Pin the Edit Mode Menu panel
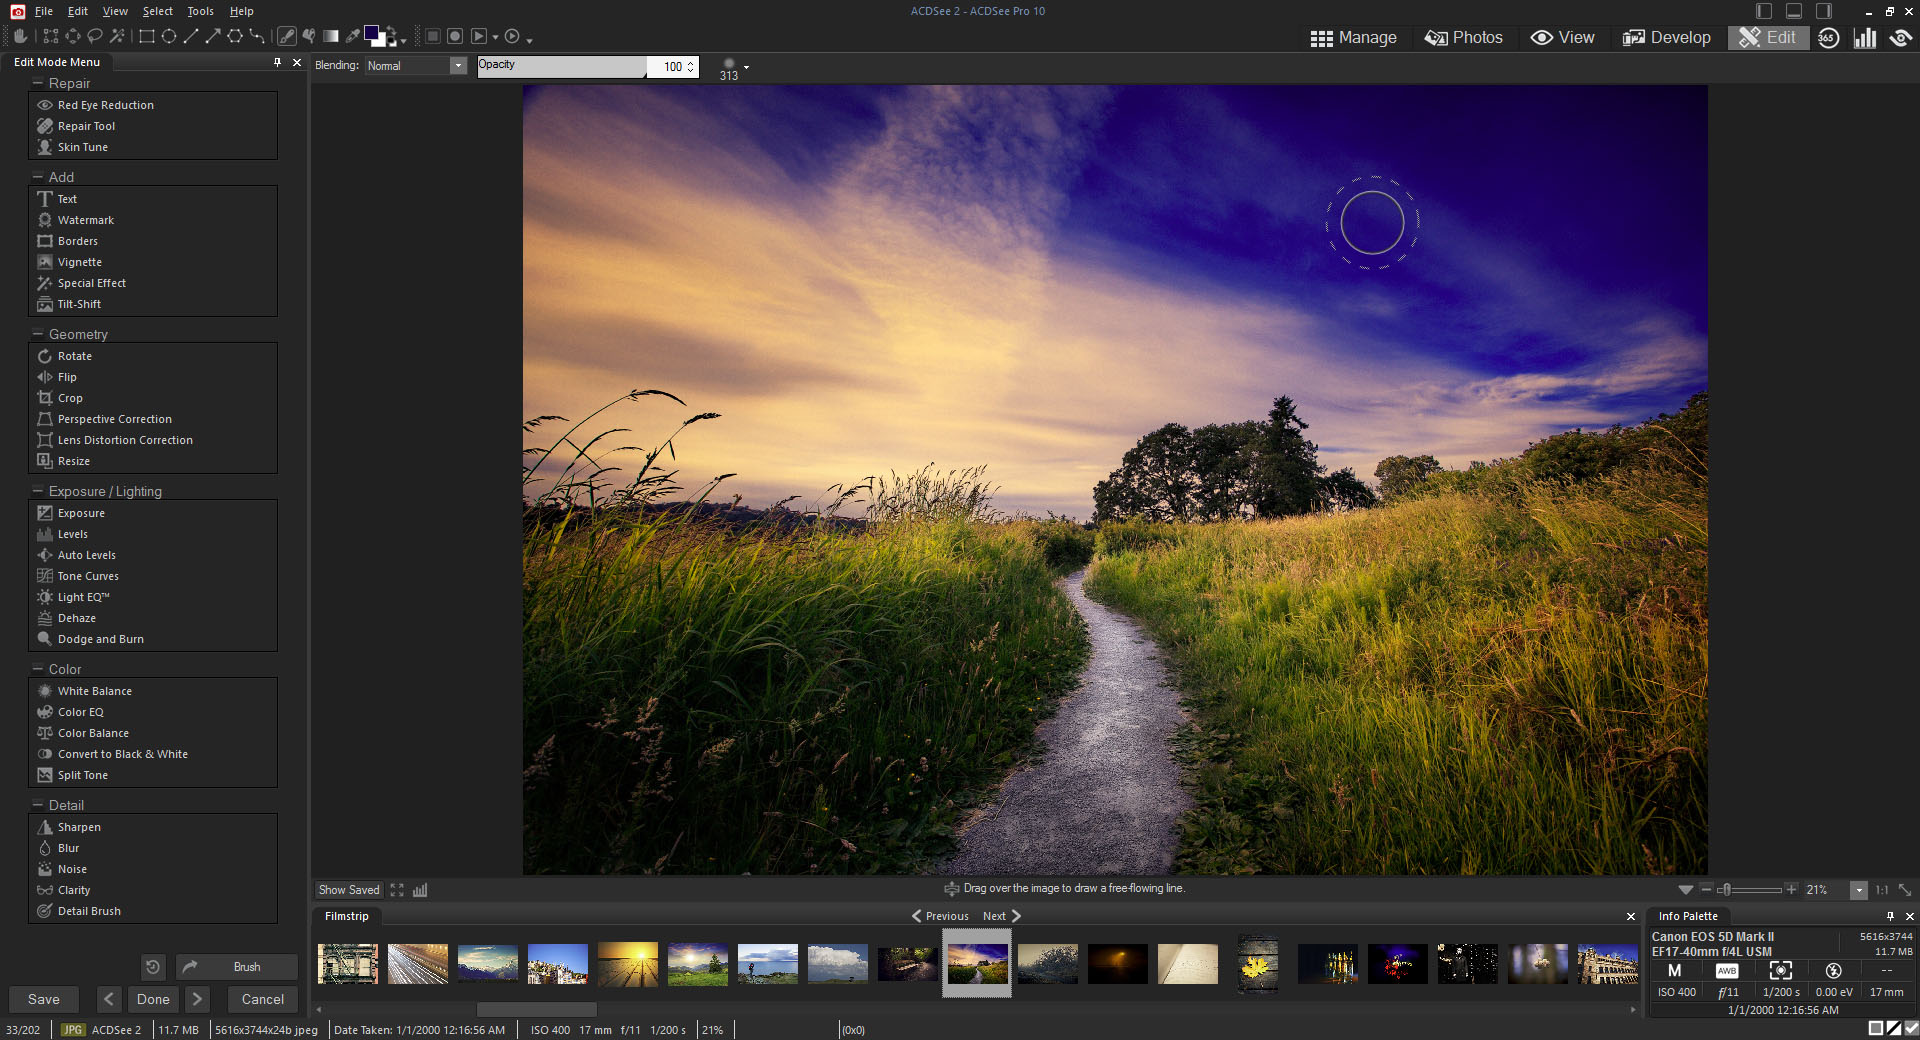The height and width of the screenshot is (1040, 1920). (277, 62)
